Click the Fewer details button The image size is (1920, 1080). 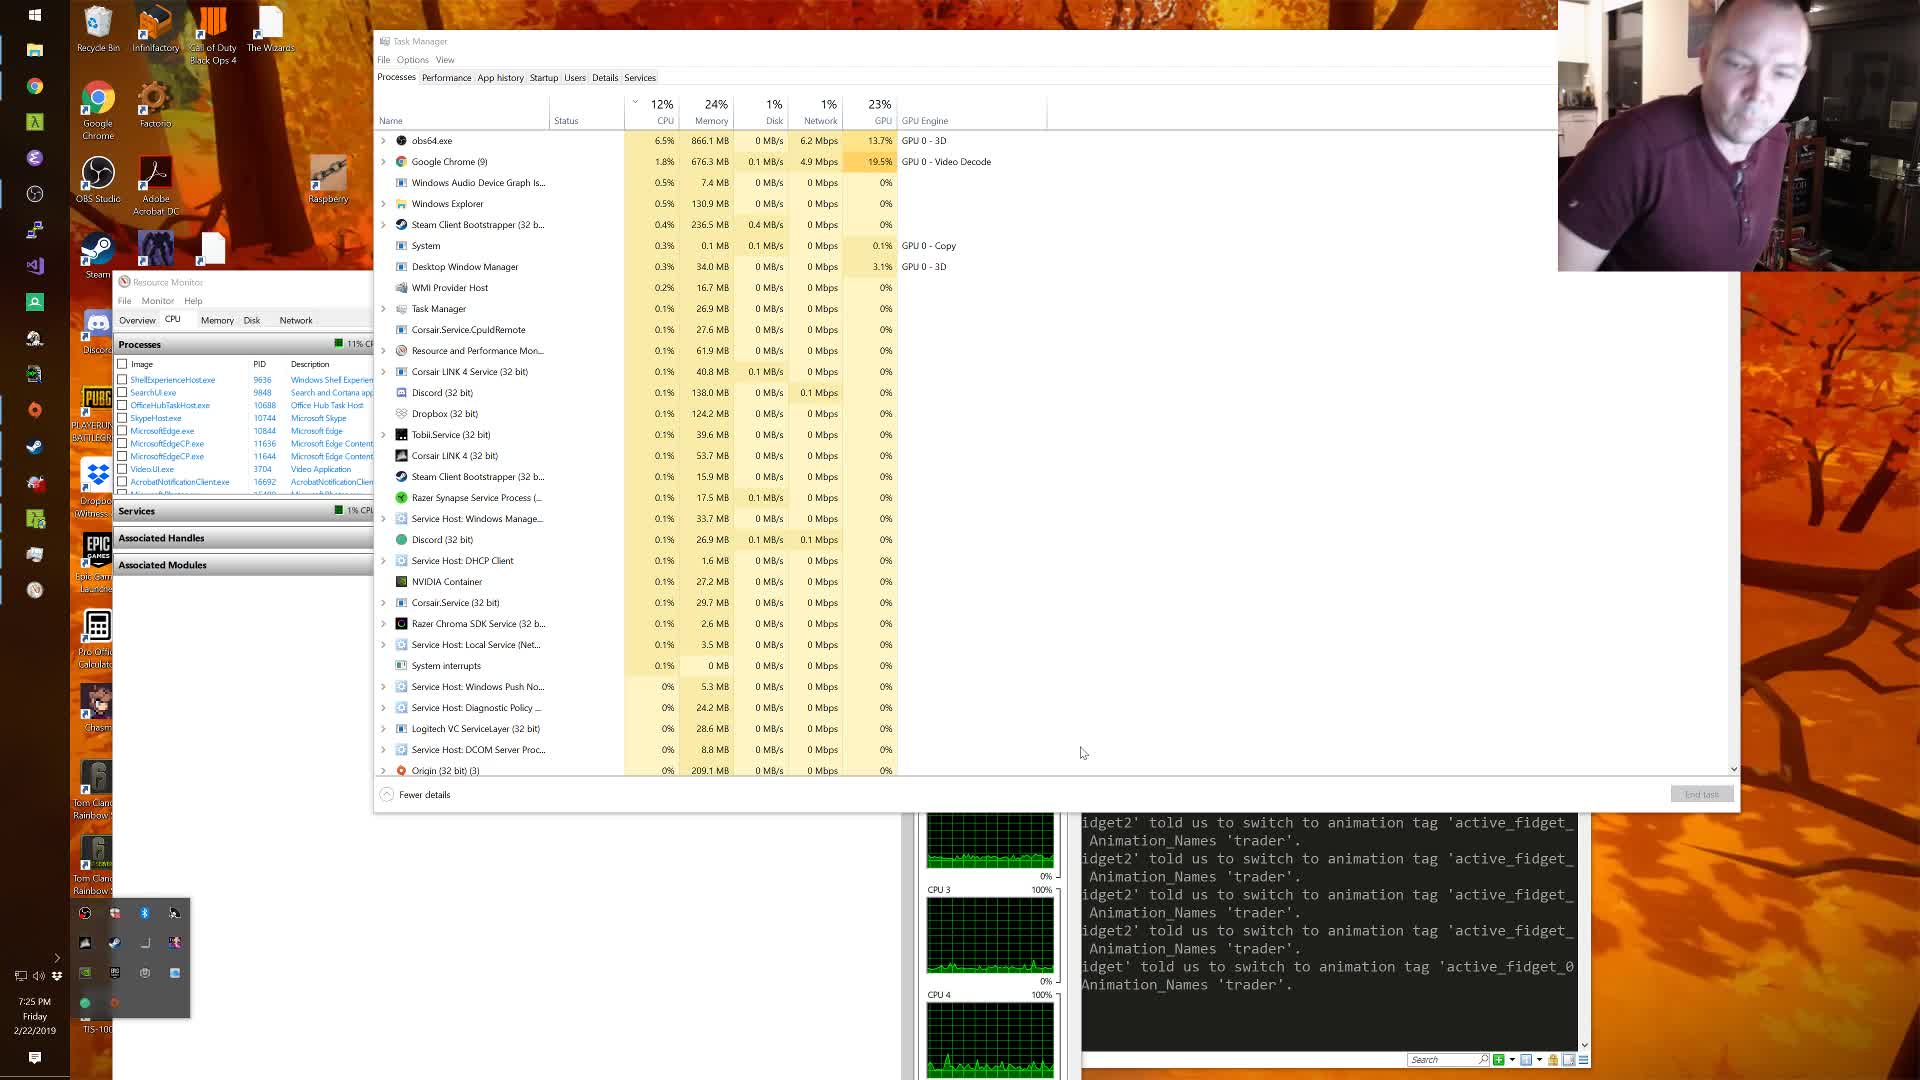[416, 795]
